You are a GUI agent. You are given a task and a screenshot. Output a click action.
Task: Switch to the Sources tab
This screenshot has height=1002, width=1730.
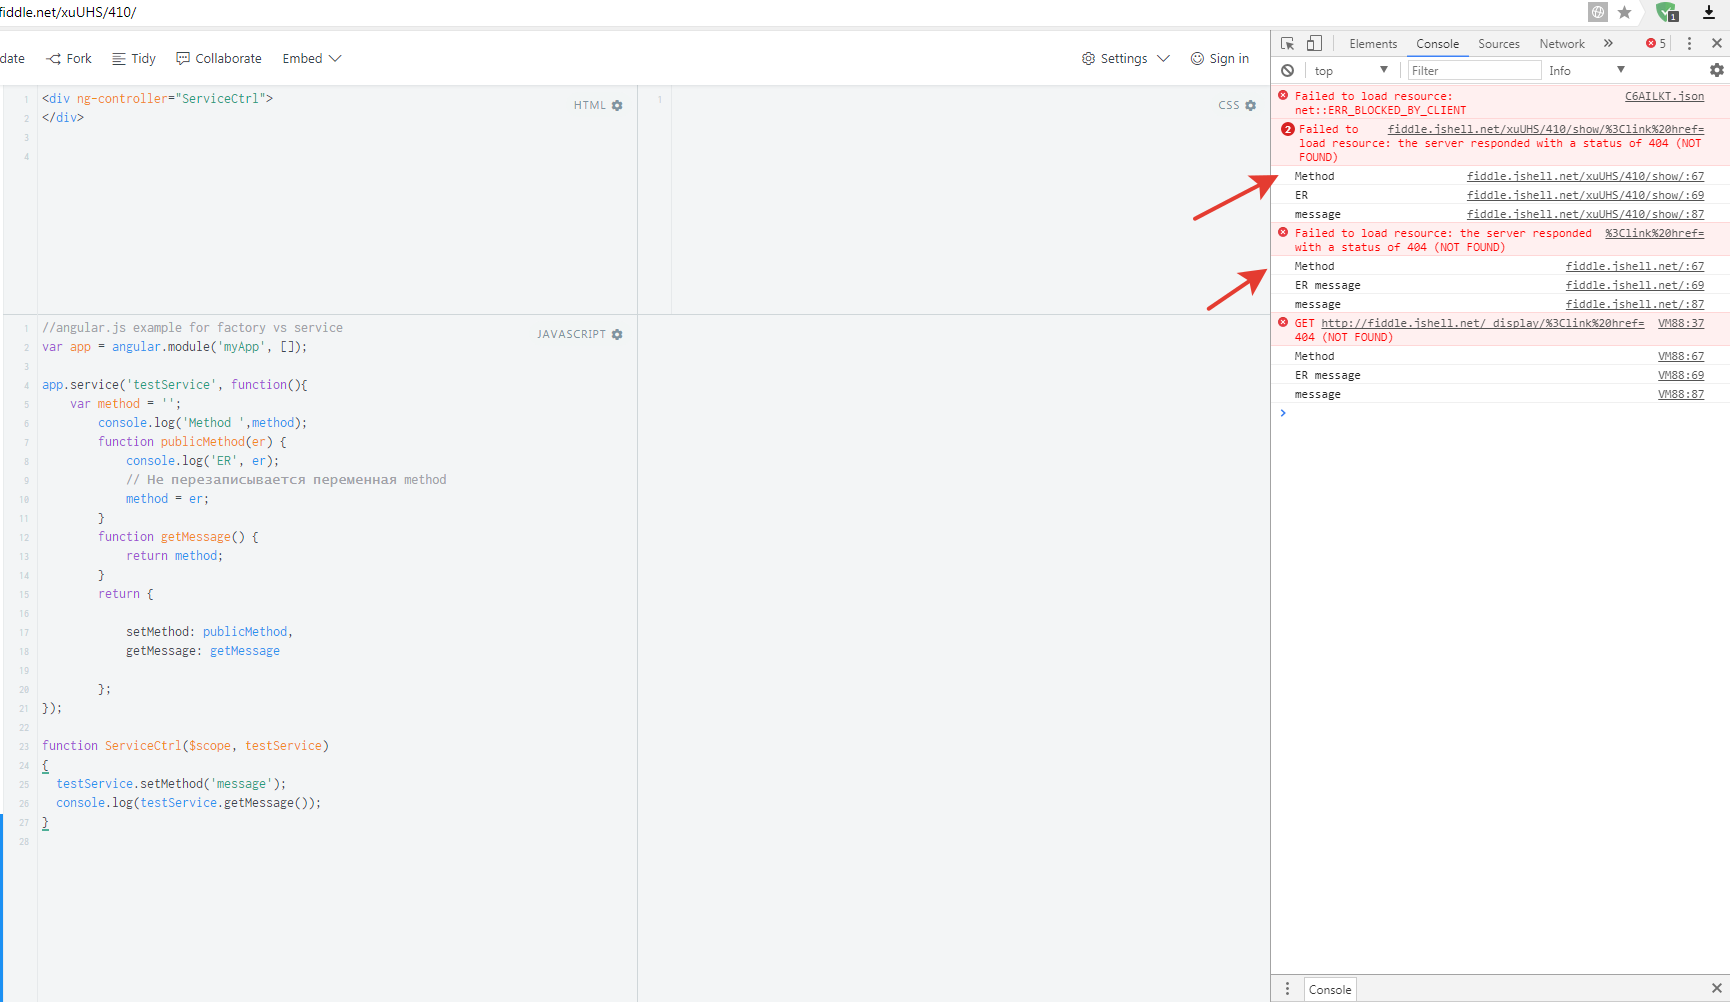click(x=1499, y=44)
